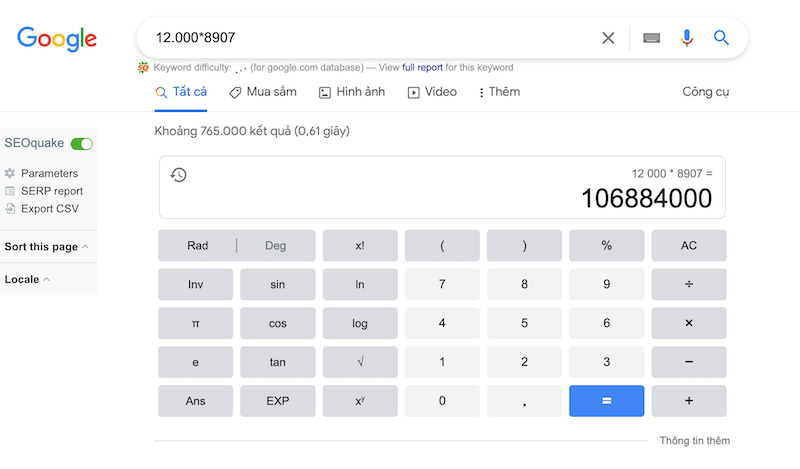Viewport: 800px width, 469px height.
Task: Click the x to the power y key
Action: 360,401
